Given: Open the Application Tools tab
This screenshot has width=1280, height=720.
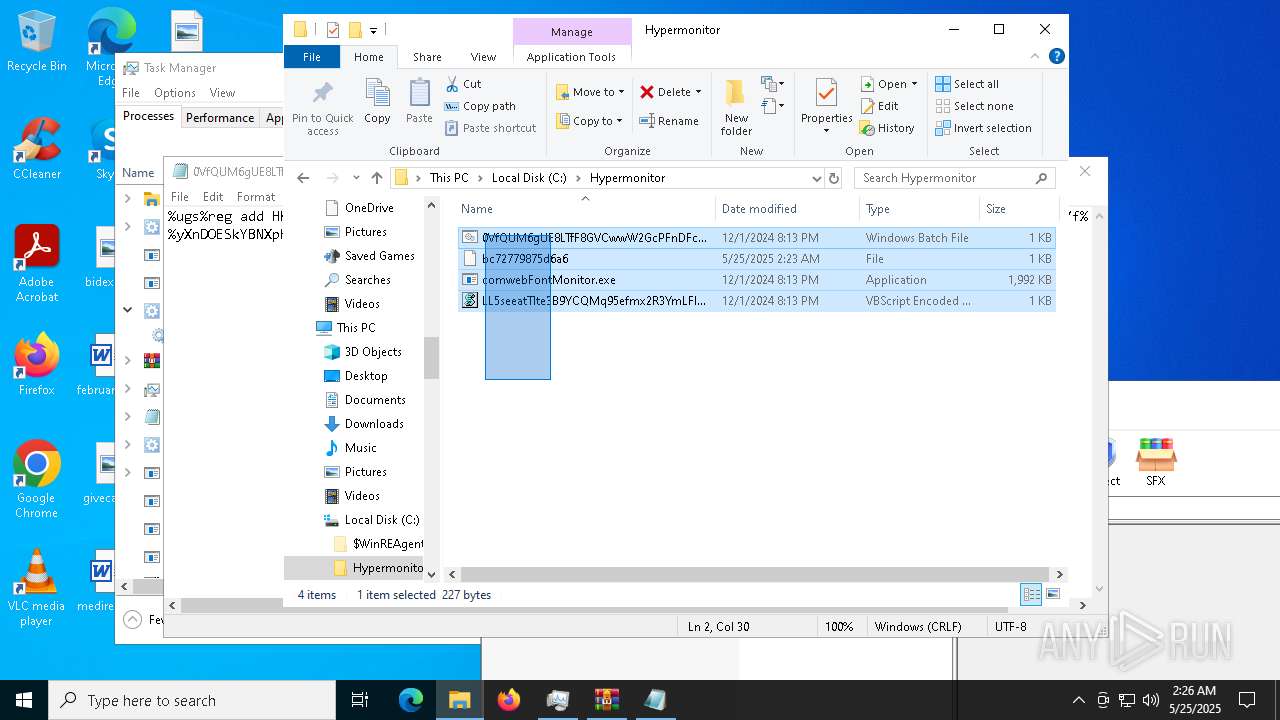Looking at the screenshot, I should click(571, 57).
